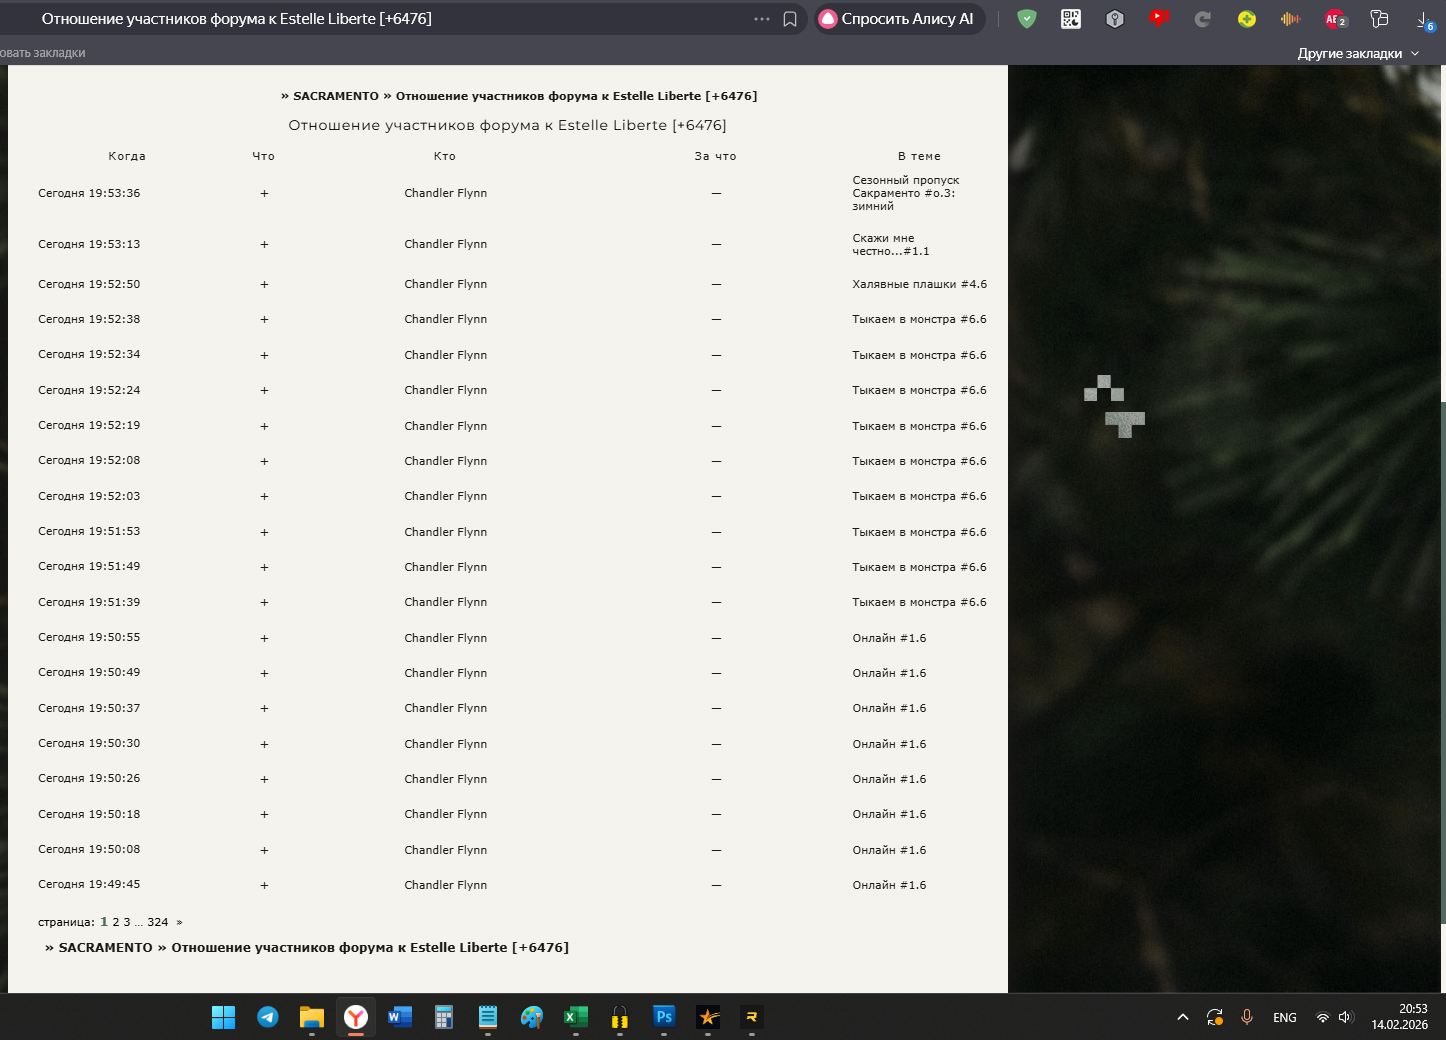
Task: Open Excel from the taskbar
Action: click(576, 1017)
